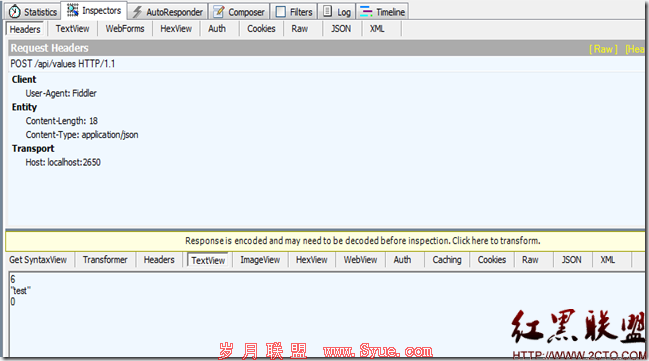Open request JSON inspector tab
Viewport: 649px width, 361px height.
(341, 29)
